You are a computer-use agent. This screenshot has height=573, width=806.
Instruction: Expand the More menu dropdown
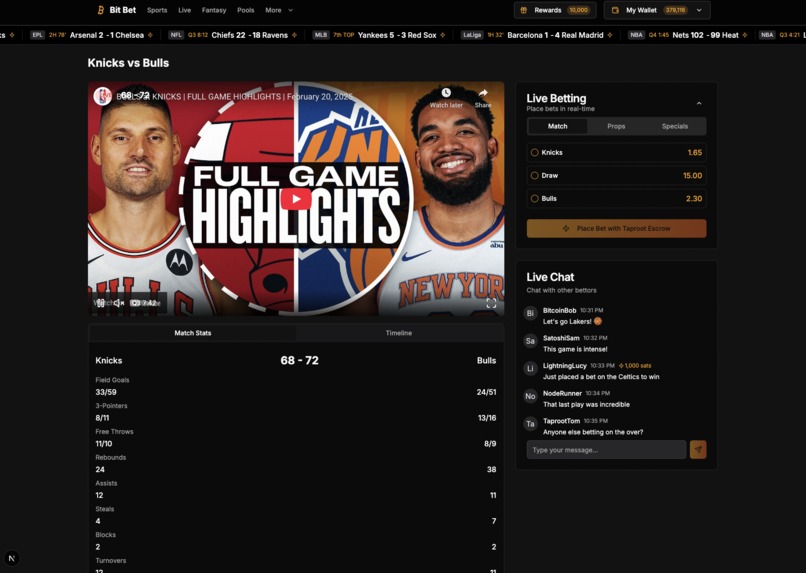pos(279,10)
